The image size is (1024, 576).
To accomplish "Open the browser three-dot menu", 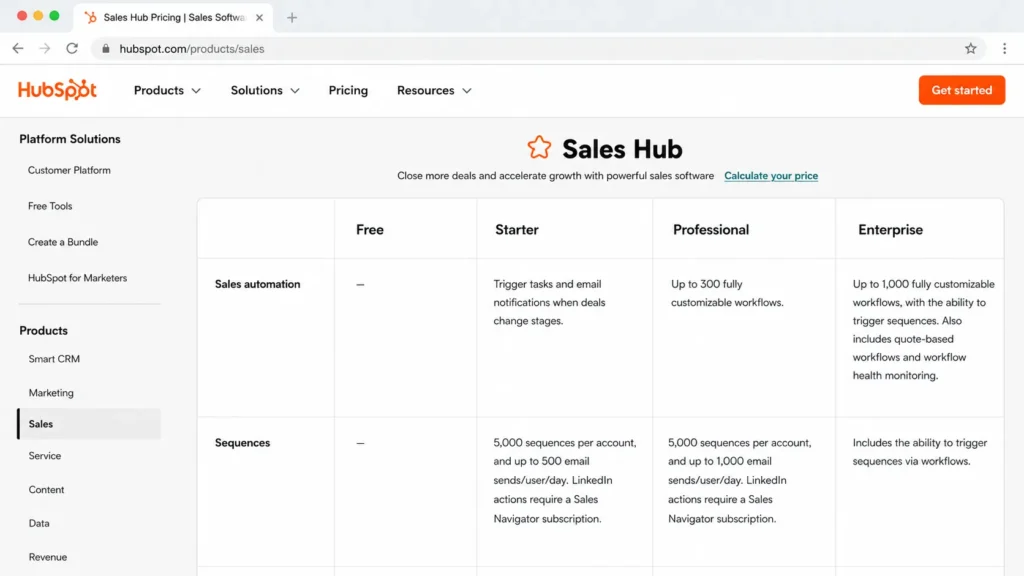I will click(1004, 48).
